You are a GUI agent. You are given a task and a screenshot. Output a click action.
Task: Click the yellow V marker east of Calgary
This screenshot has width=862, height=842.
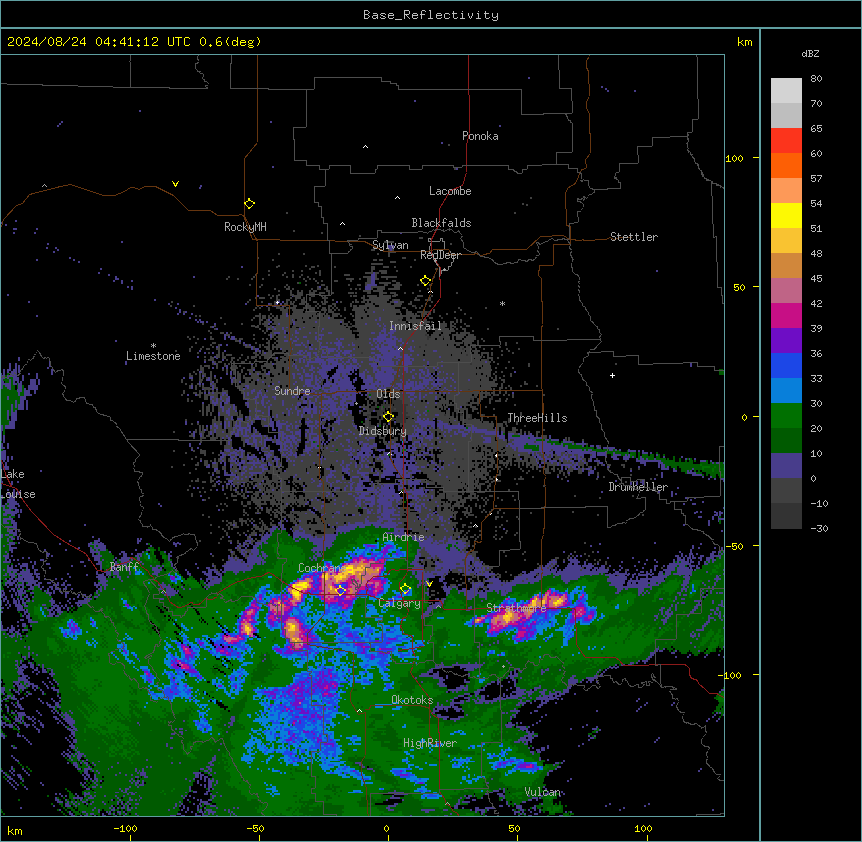(x=429, y=584)
